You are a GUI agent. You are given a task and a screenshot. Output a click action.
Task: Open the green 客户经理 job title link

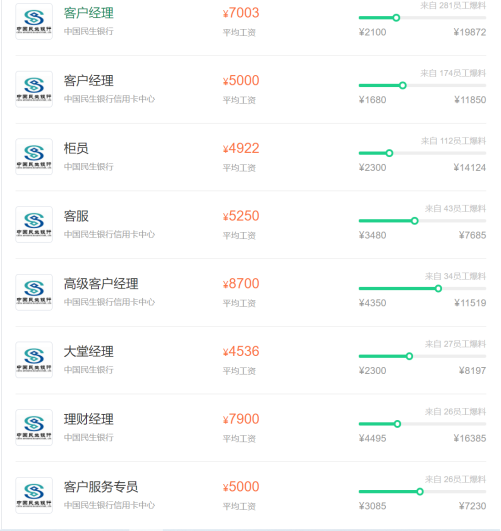88,13
